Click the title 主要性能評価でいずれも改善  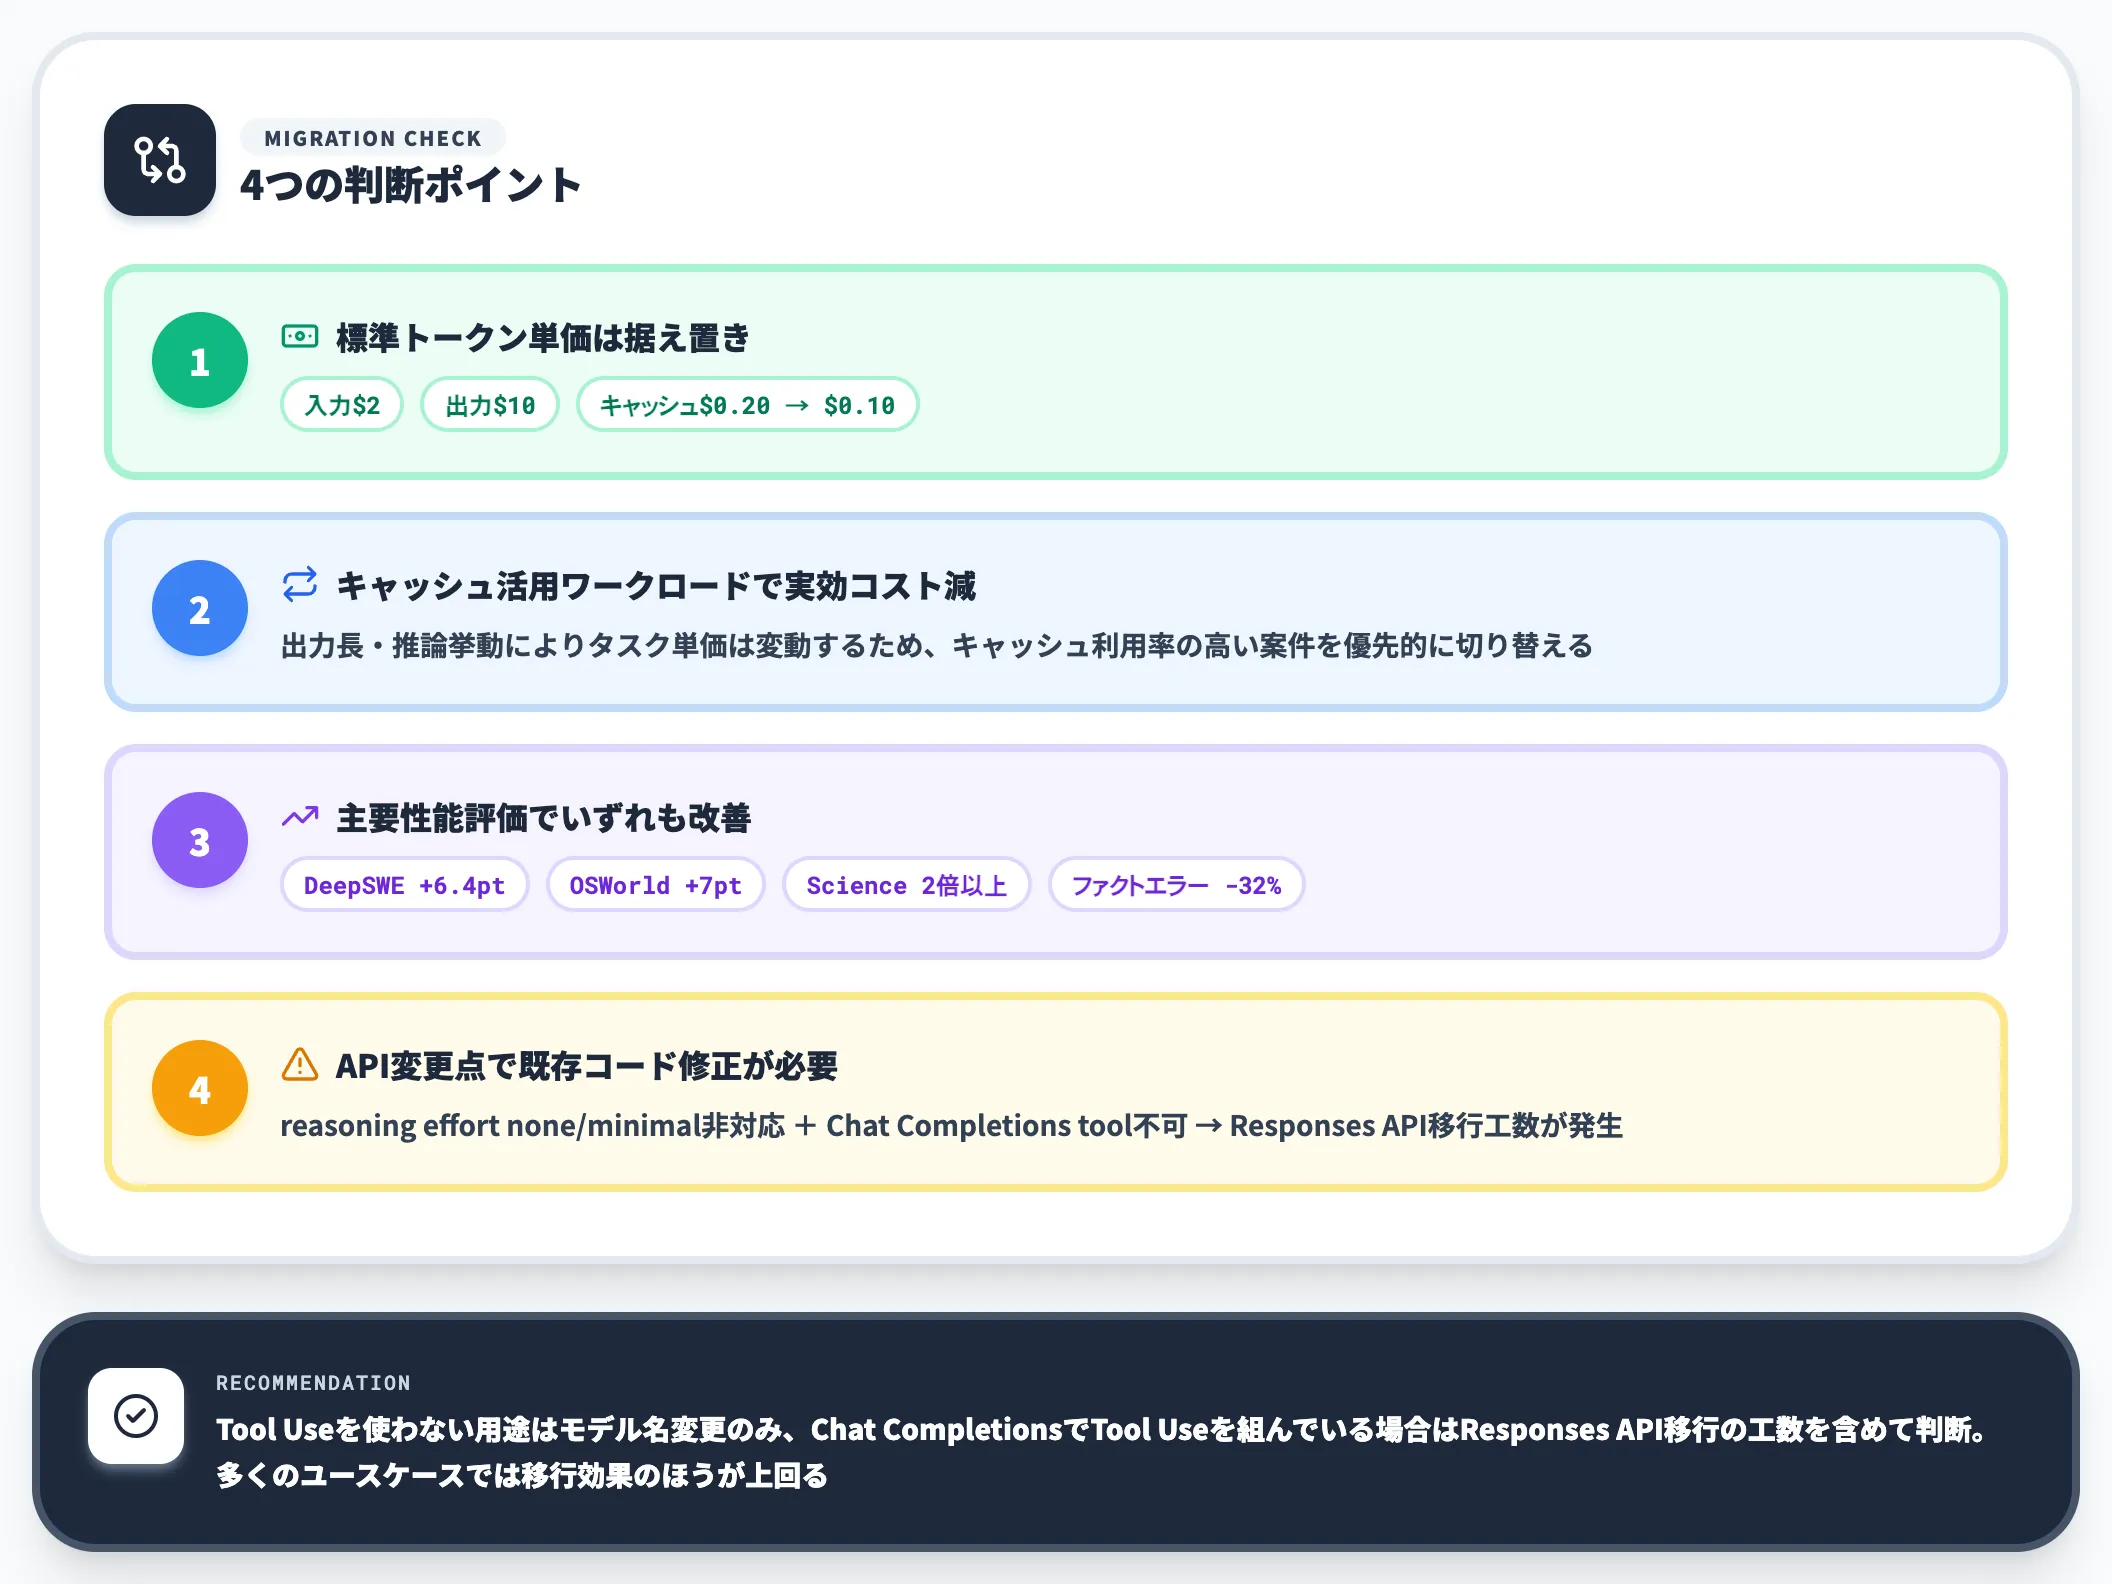point(544,818)
